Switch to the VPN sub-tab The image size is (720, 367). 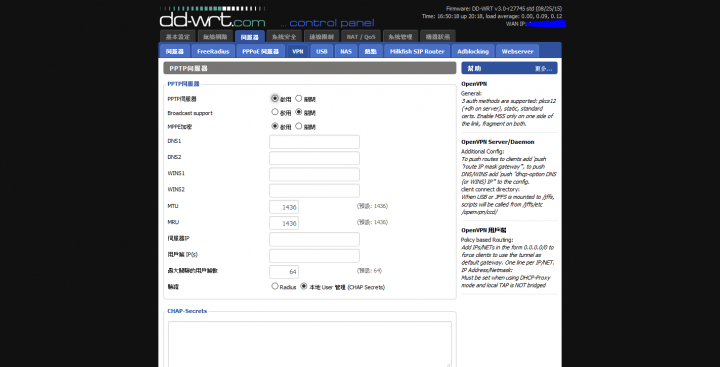[298, 51]
